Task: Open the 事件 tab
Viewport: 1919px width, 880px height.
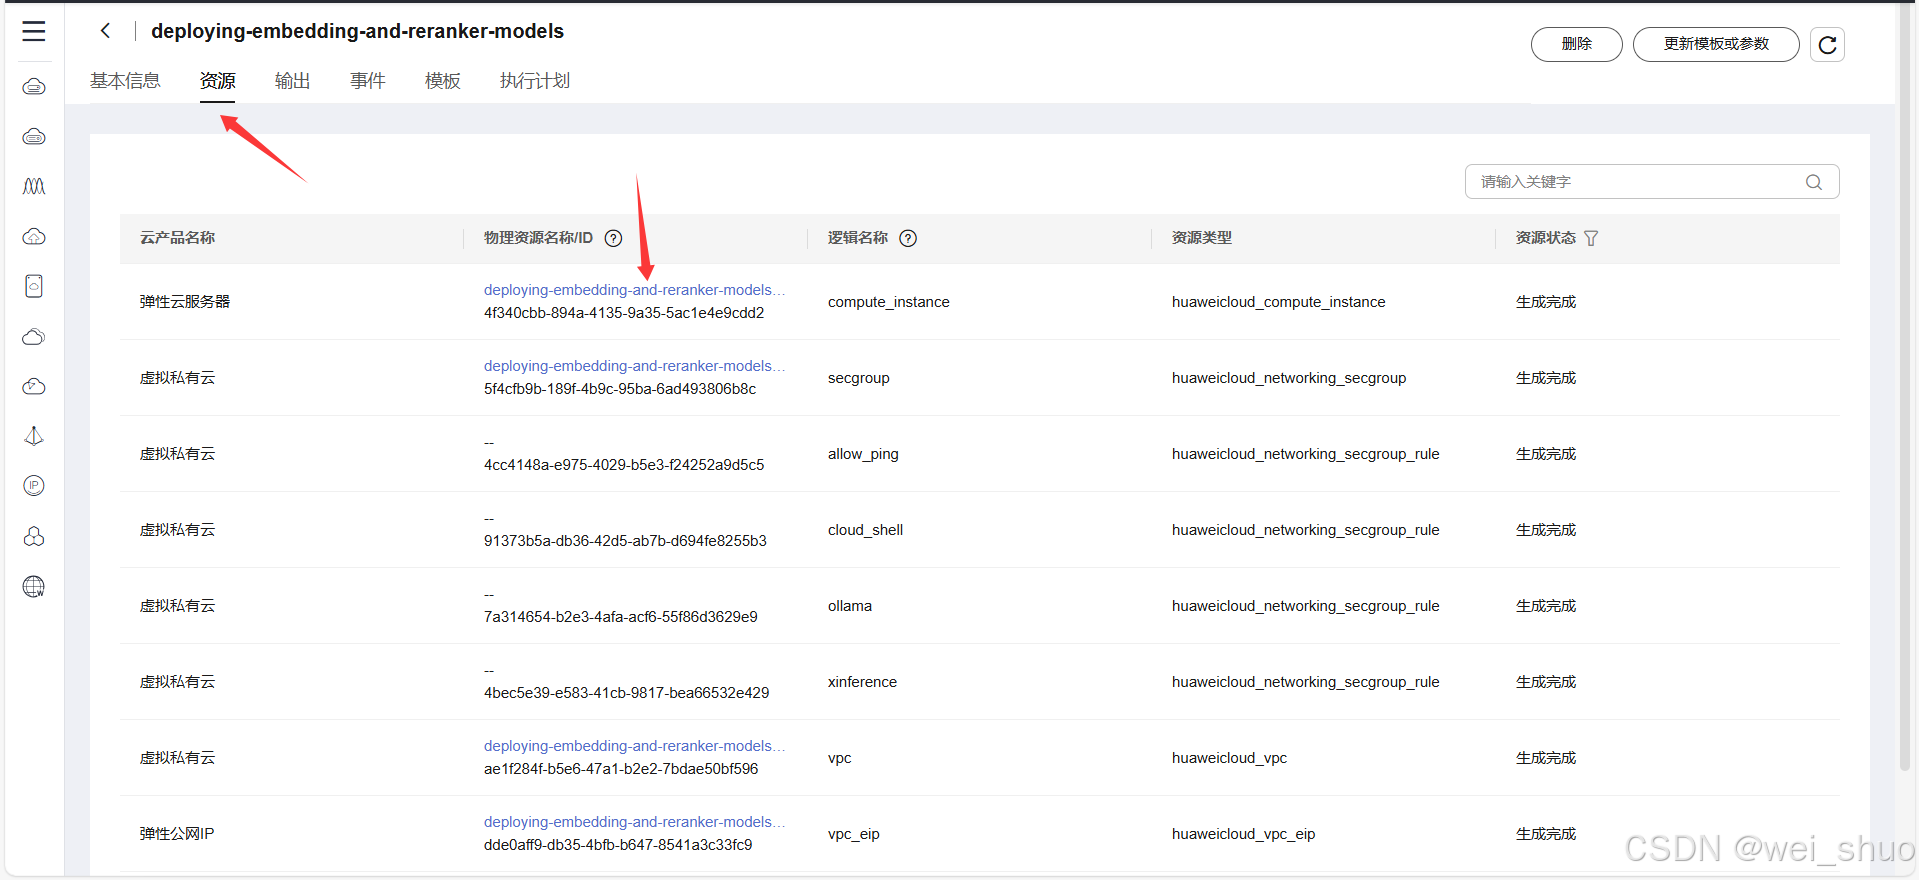Action: [x=368, y=81]
